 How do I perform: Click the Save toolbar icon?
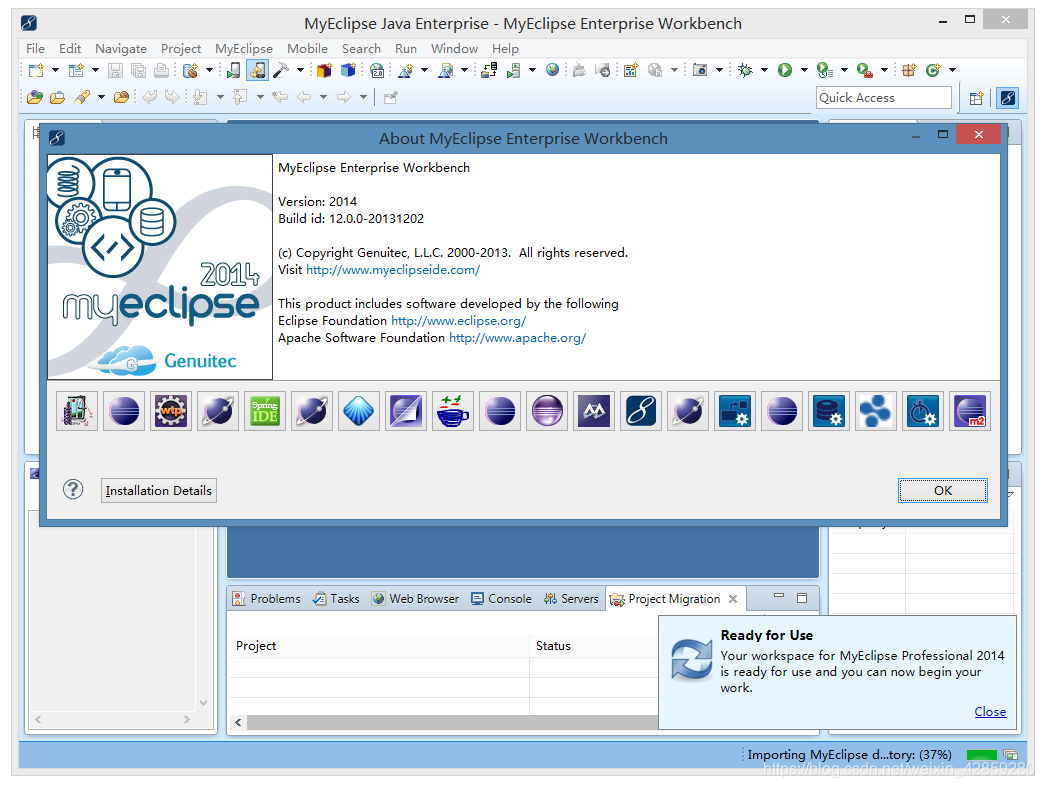click(x=113, y=70)
